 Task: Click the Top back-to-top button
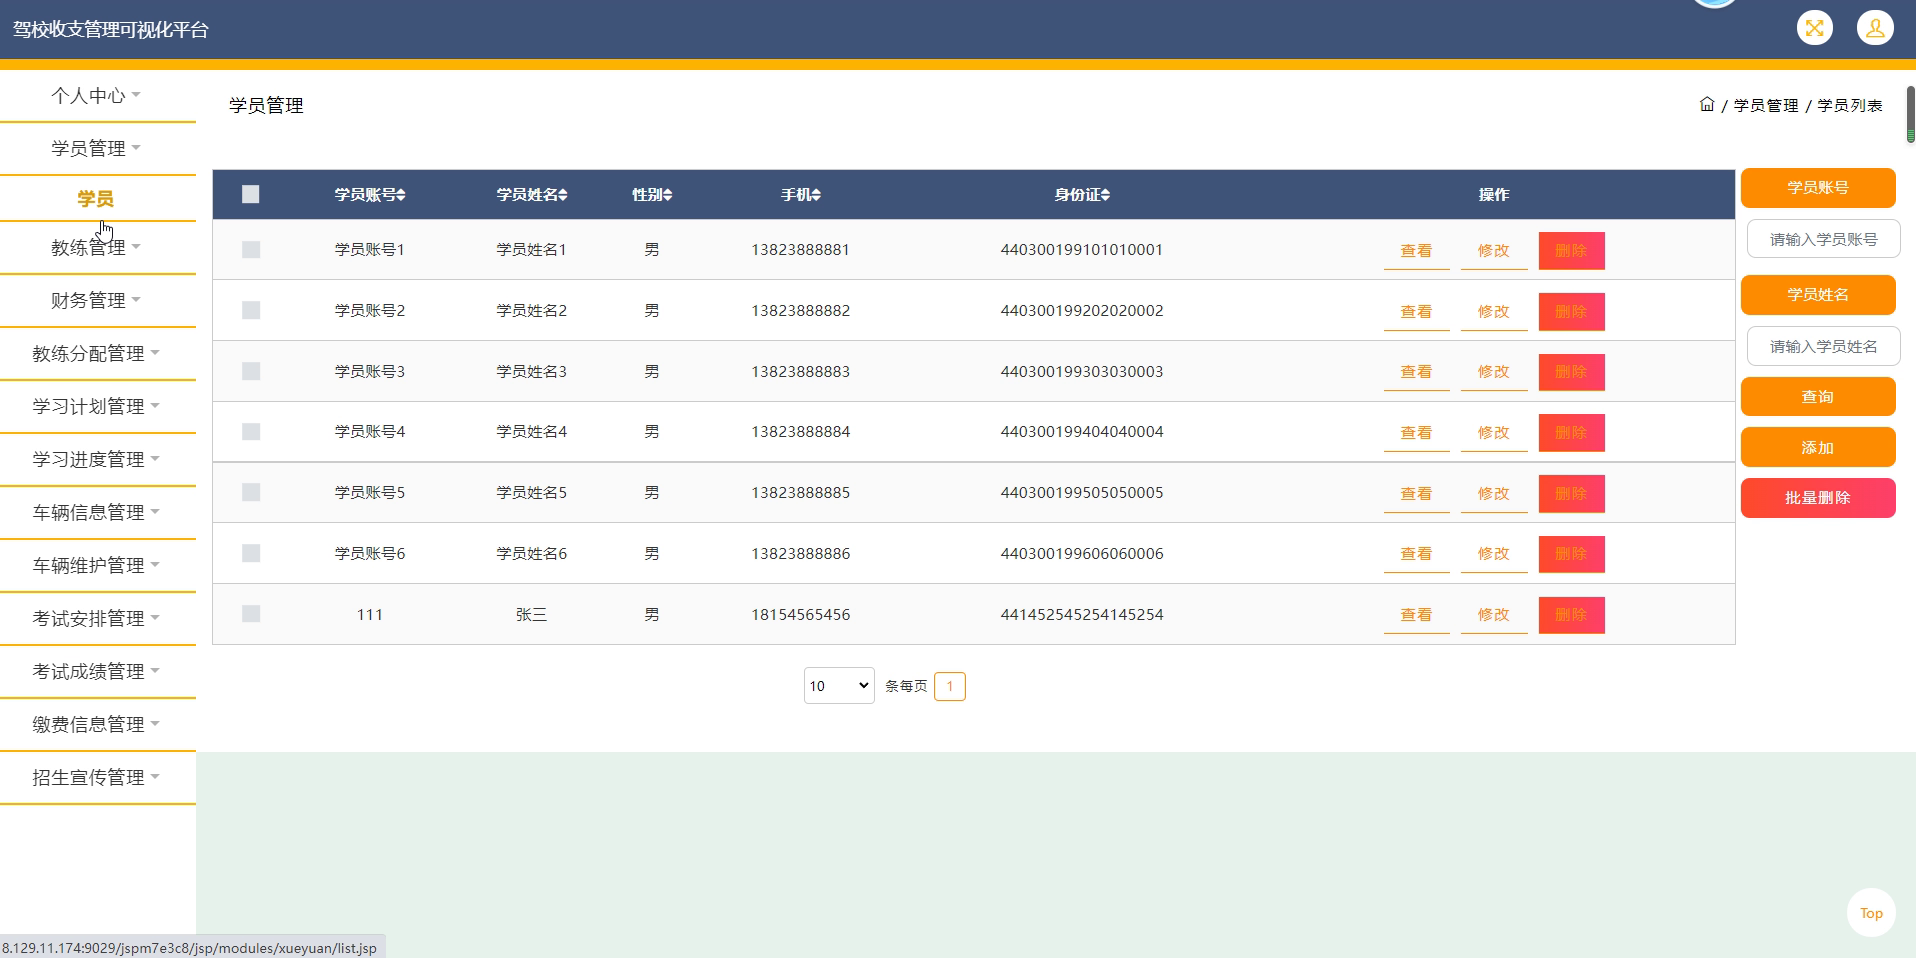point(1871,913)
